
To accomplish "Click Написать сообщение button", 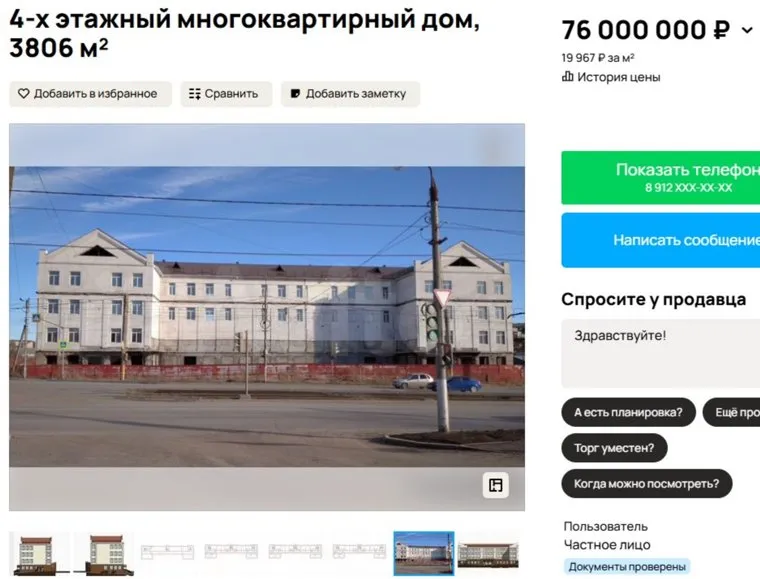I will click(661, 240).
